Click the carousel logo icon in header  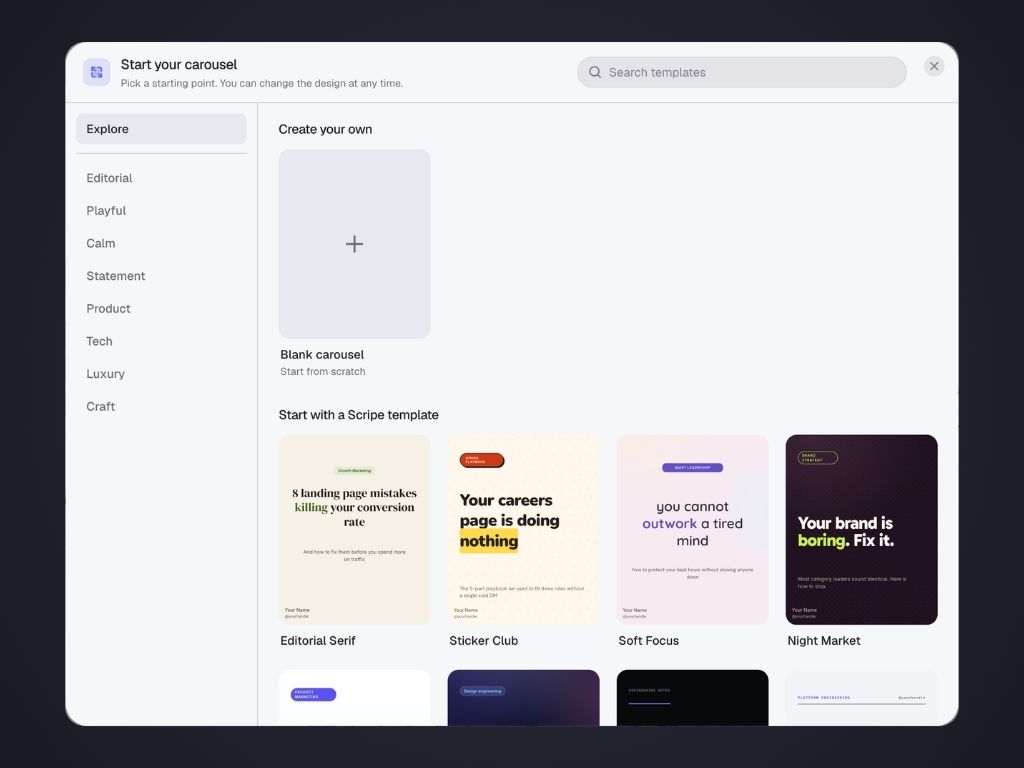[x=97, y=72]
